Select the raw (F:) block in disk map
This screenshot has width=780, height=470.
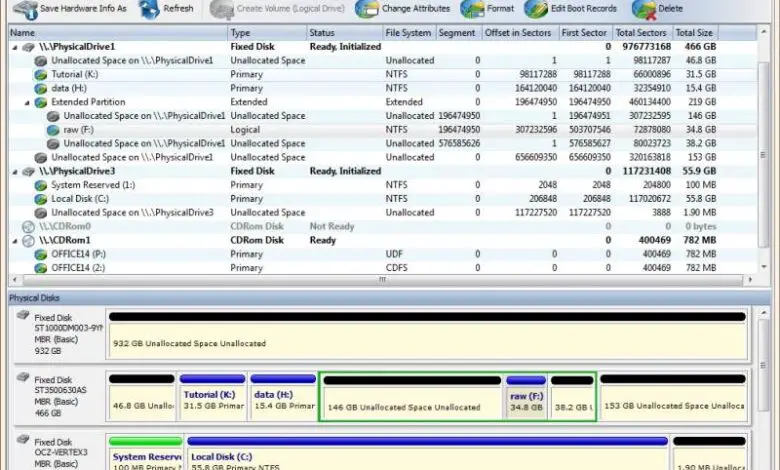(x=526, y=397)
